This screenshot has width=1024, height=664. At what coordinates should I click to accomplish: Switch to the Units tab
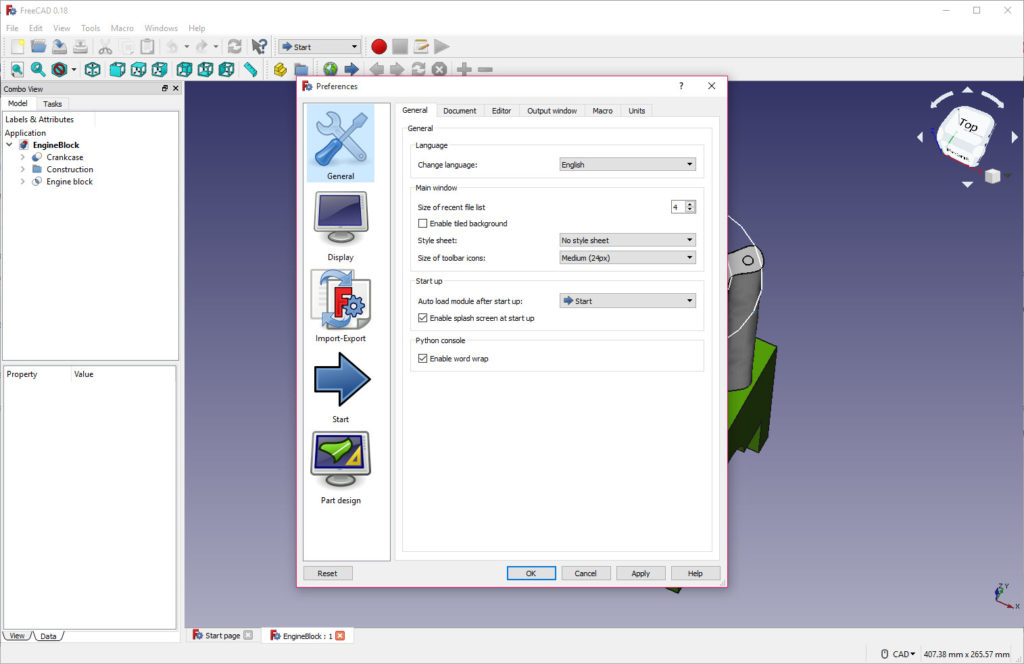point(637,111)
